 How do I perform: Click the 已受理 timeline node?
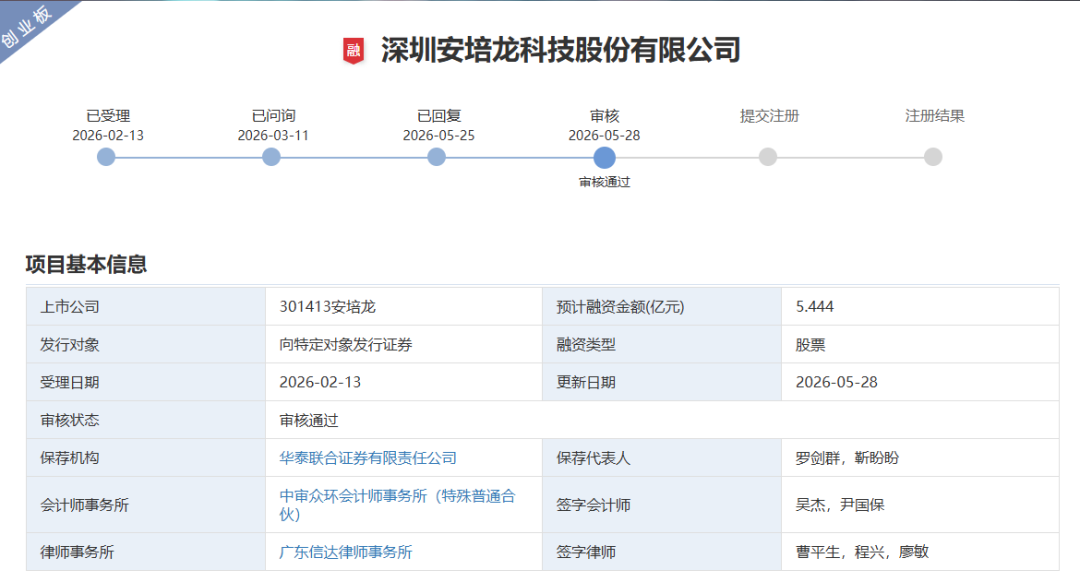coord(106,157)
